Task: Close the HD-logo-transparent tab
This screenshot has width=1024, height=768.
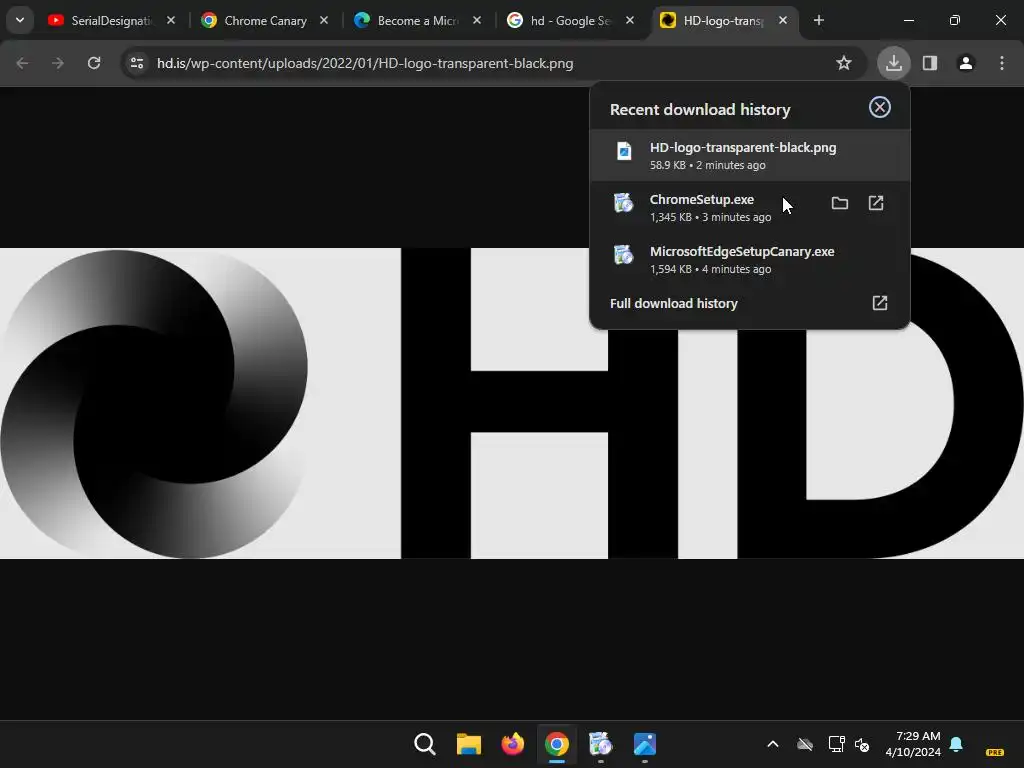Action: pos(783,21)
